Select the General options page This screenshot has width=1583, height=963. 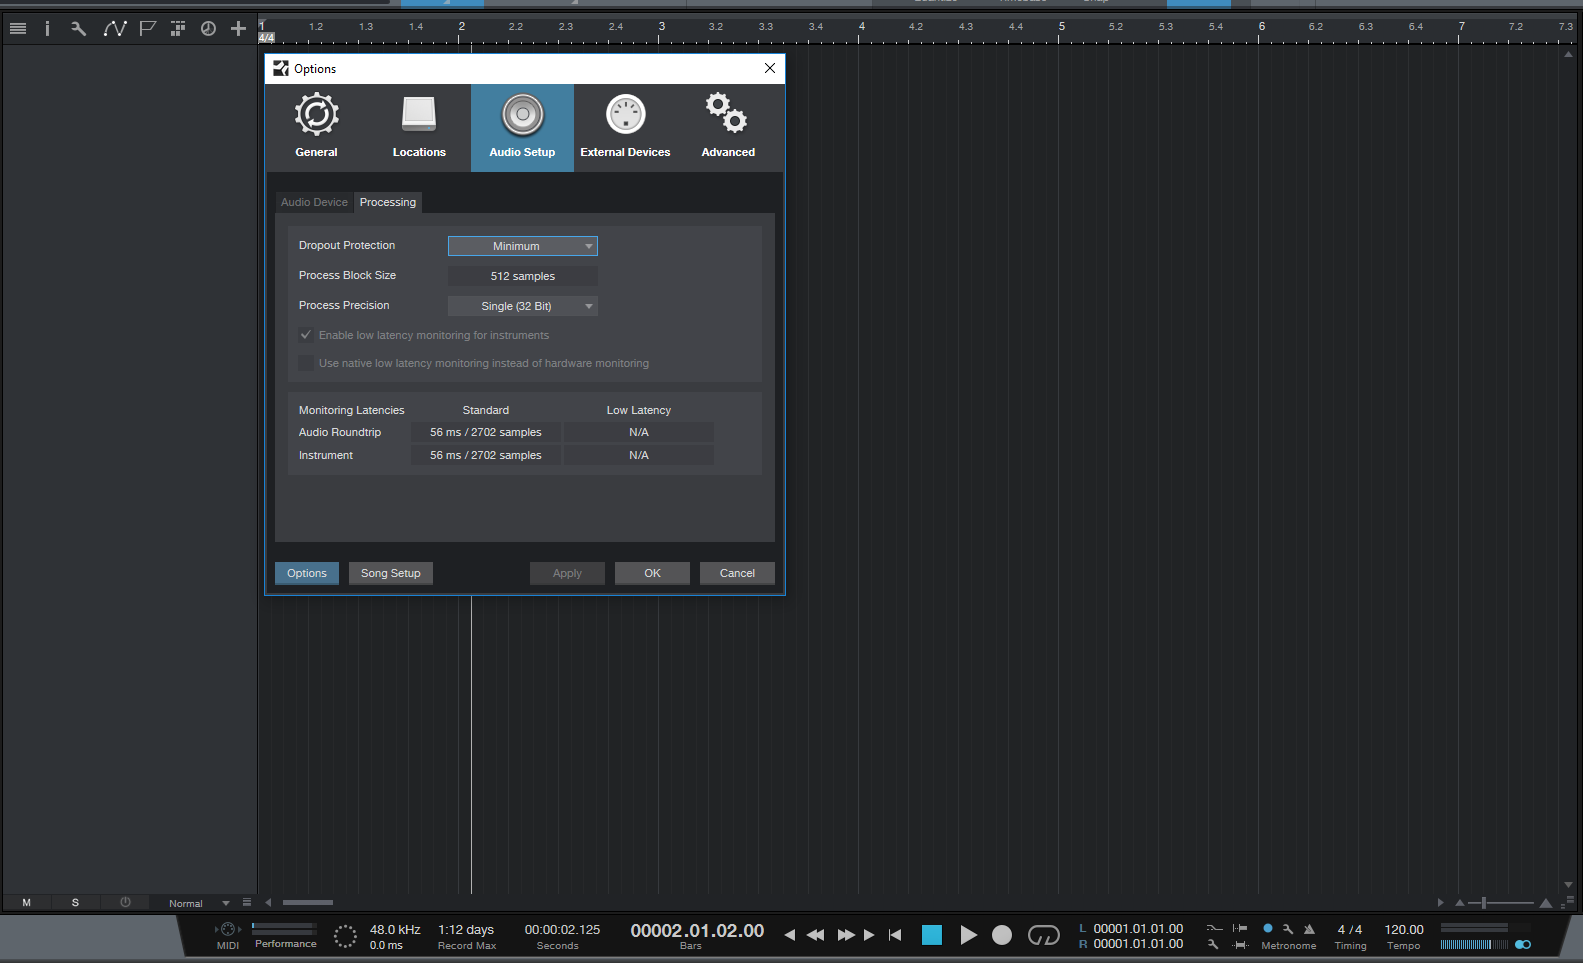coord(316,127)
